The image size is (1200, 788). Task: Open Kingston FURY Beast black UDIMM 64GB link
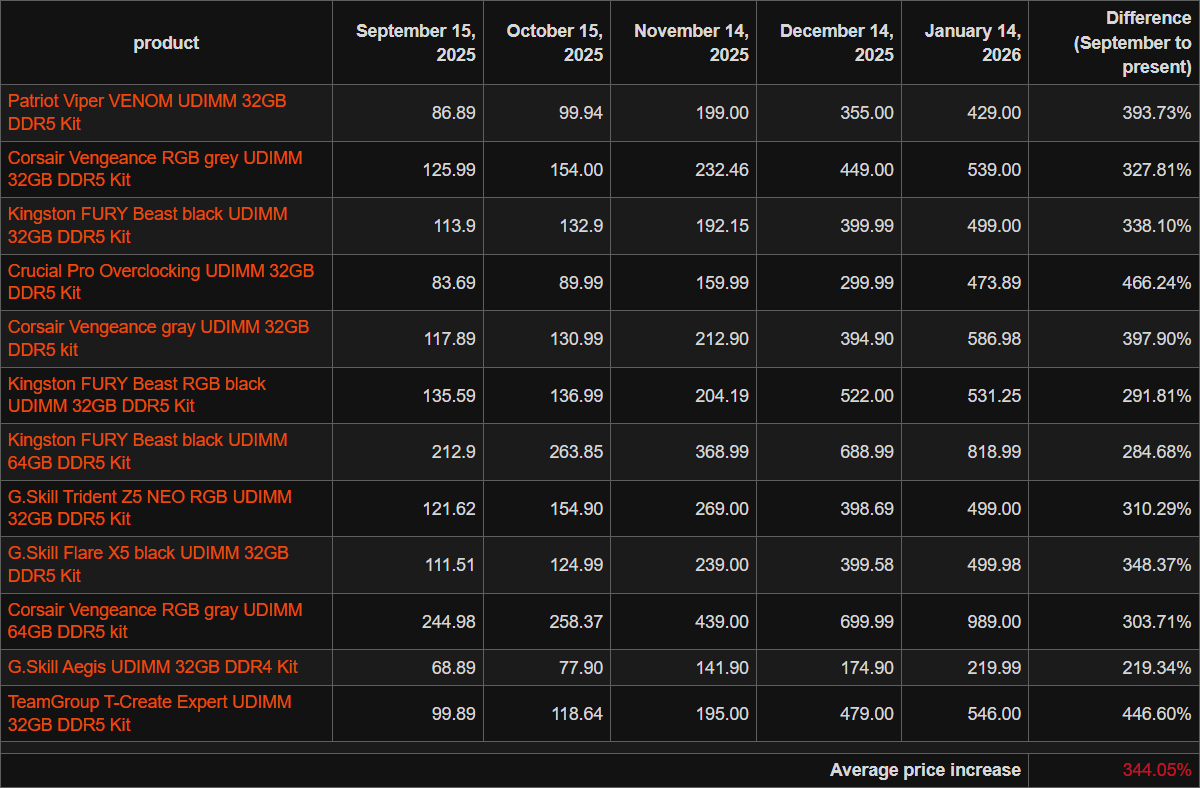[x=148, y=451]
